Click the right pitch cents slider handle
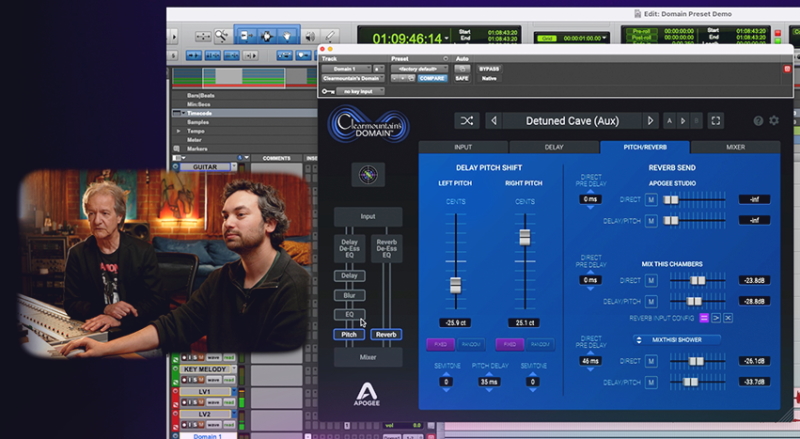 (523, 238)
